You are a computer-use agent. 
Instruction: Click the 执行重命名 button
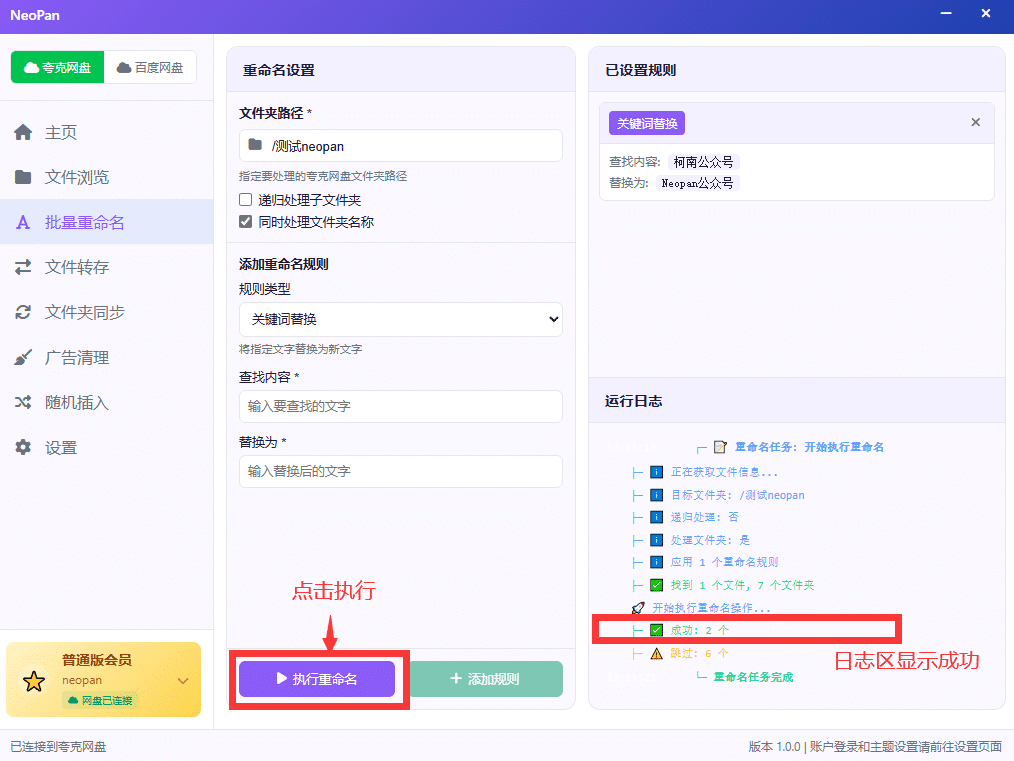click(317, 679)
